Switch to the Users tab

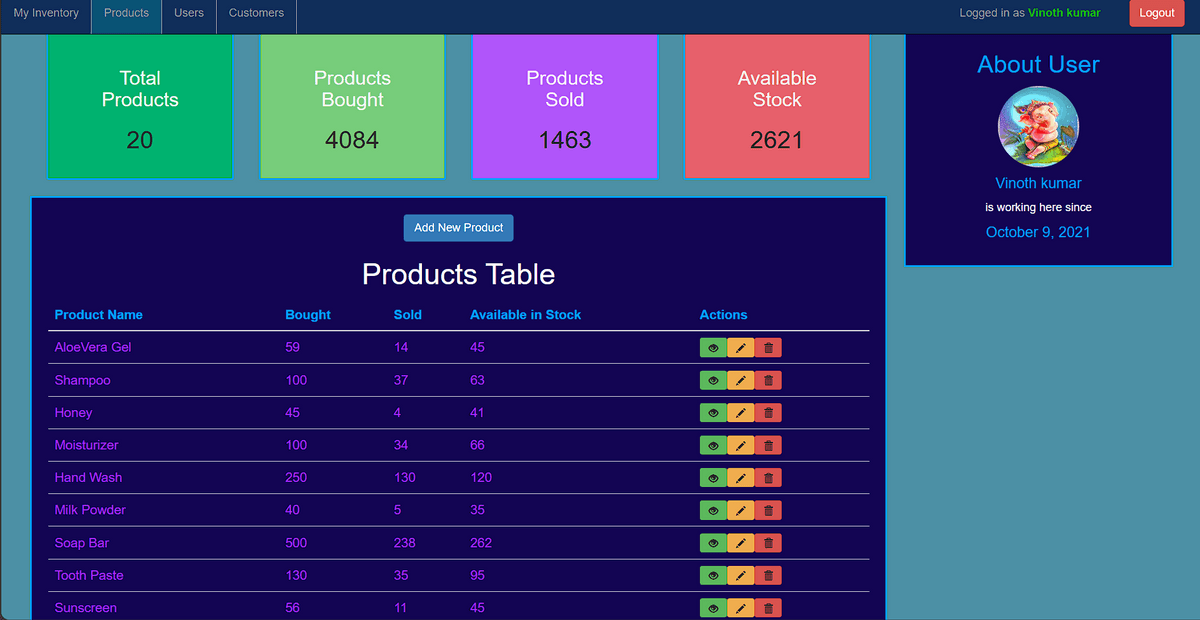(189, 13)
